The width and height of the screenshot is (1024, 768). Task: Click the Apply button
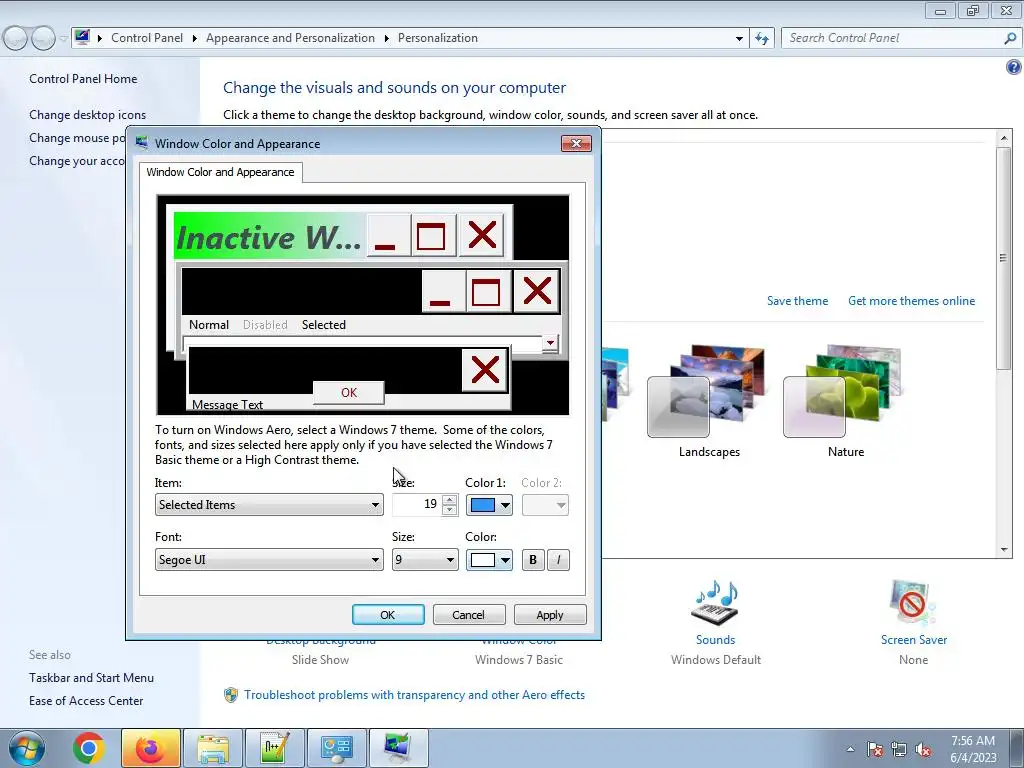(x=550, y=615)
